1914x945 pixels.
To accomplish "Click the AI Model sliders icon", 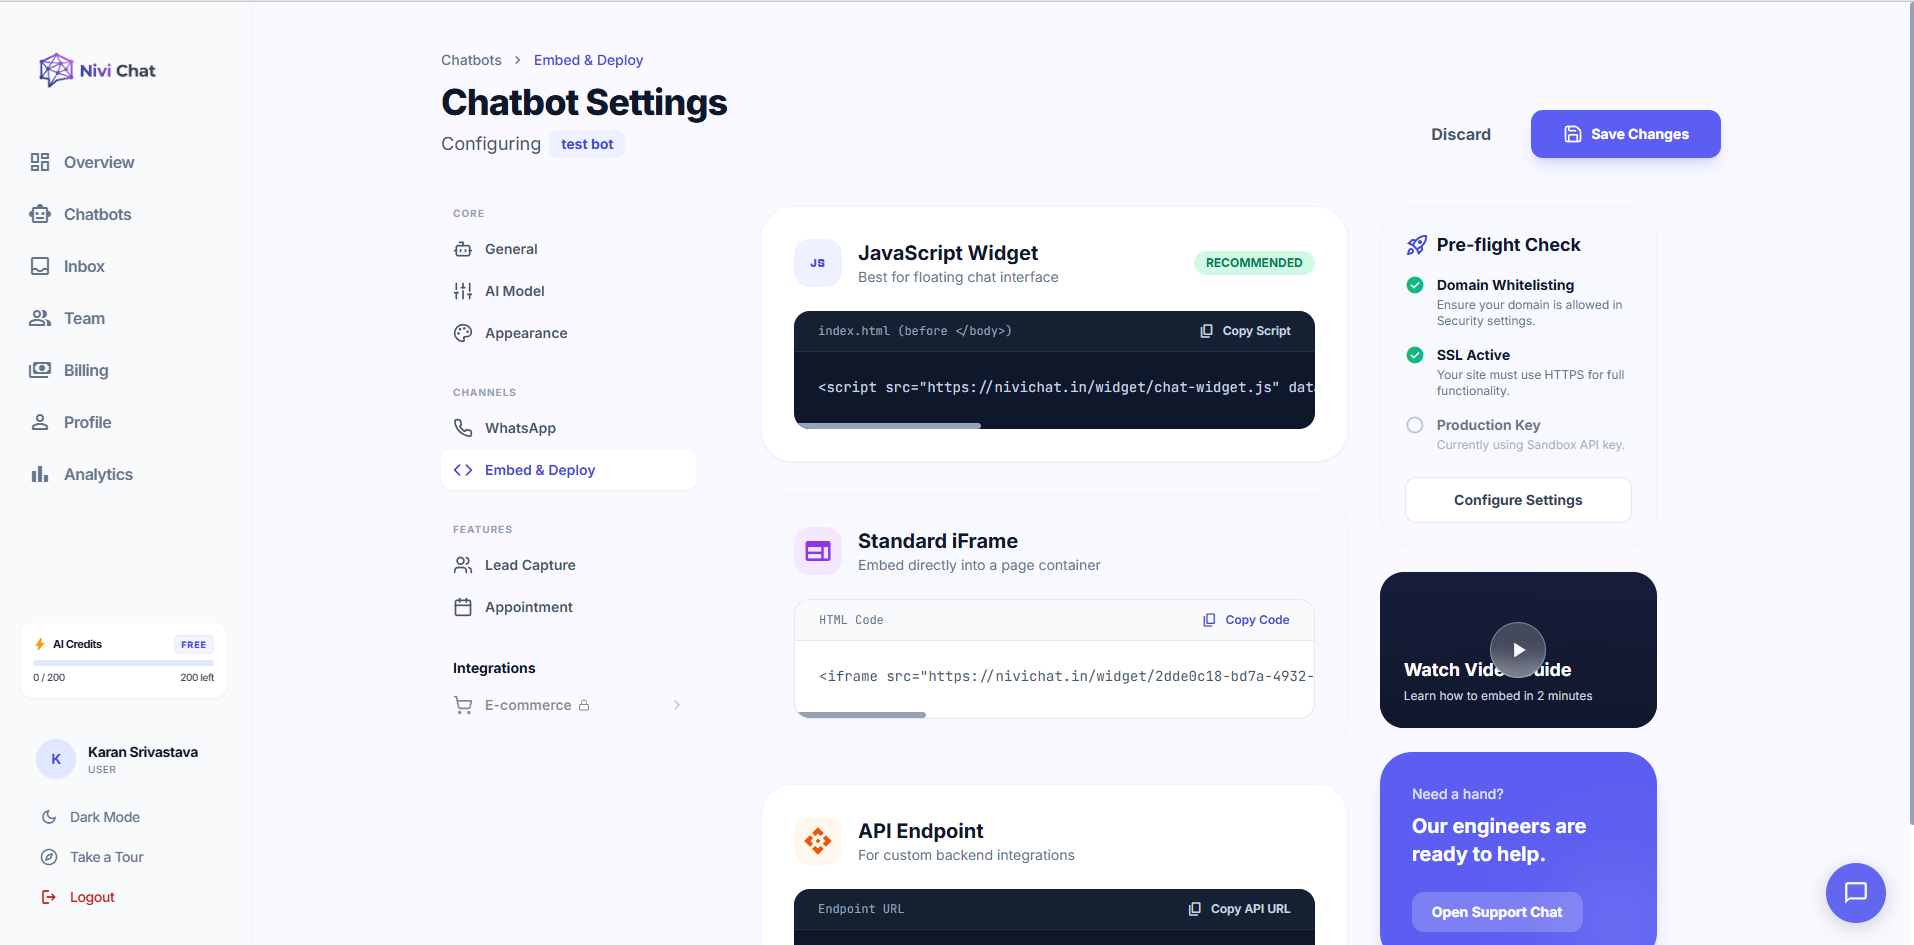I will coord(463,291).
